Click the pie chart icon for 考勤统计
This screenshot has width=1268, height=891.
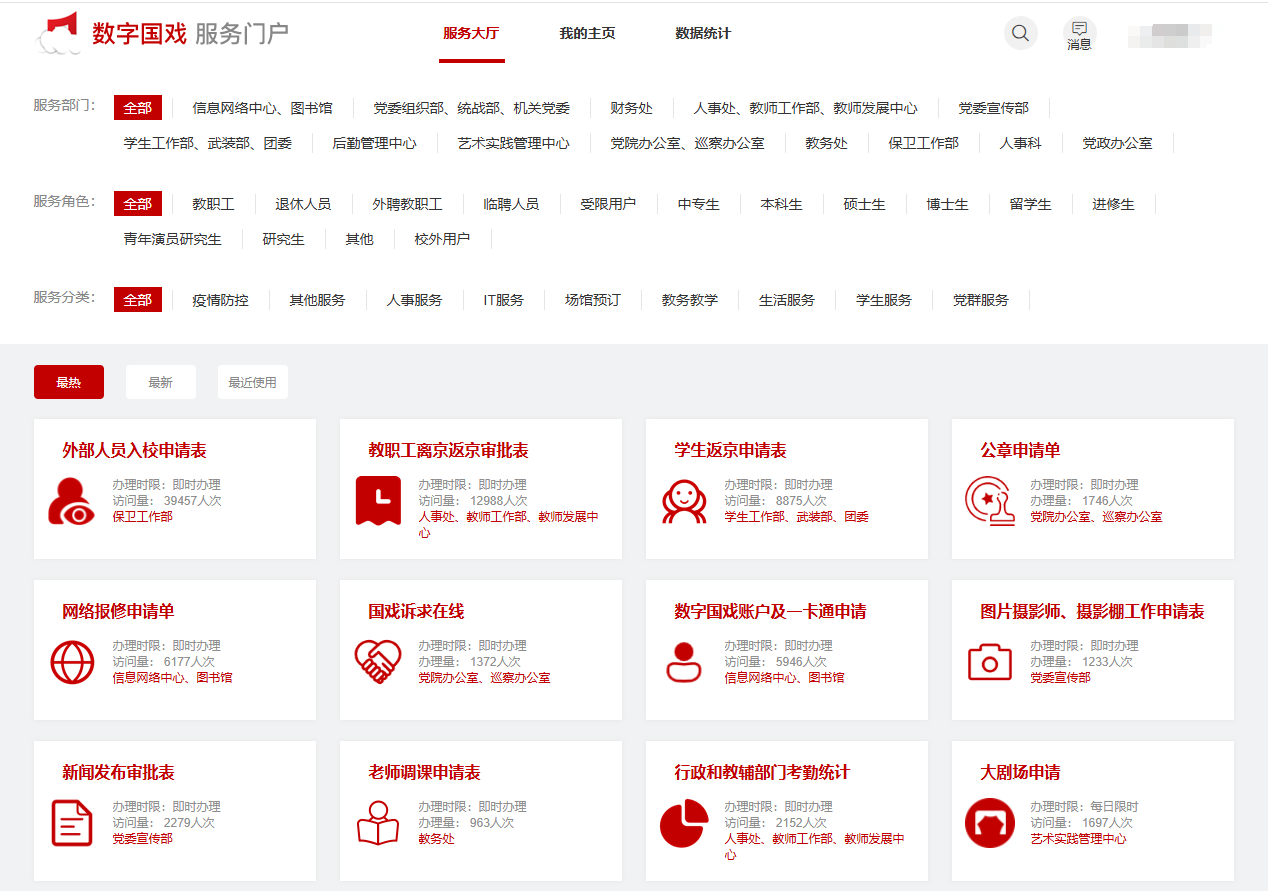coord(684,823)
